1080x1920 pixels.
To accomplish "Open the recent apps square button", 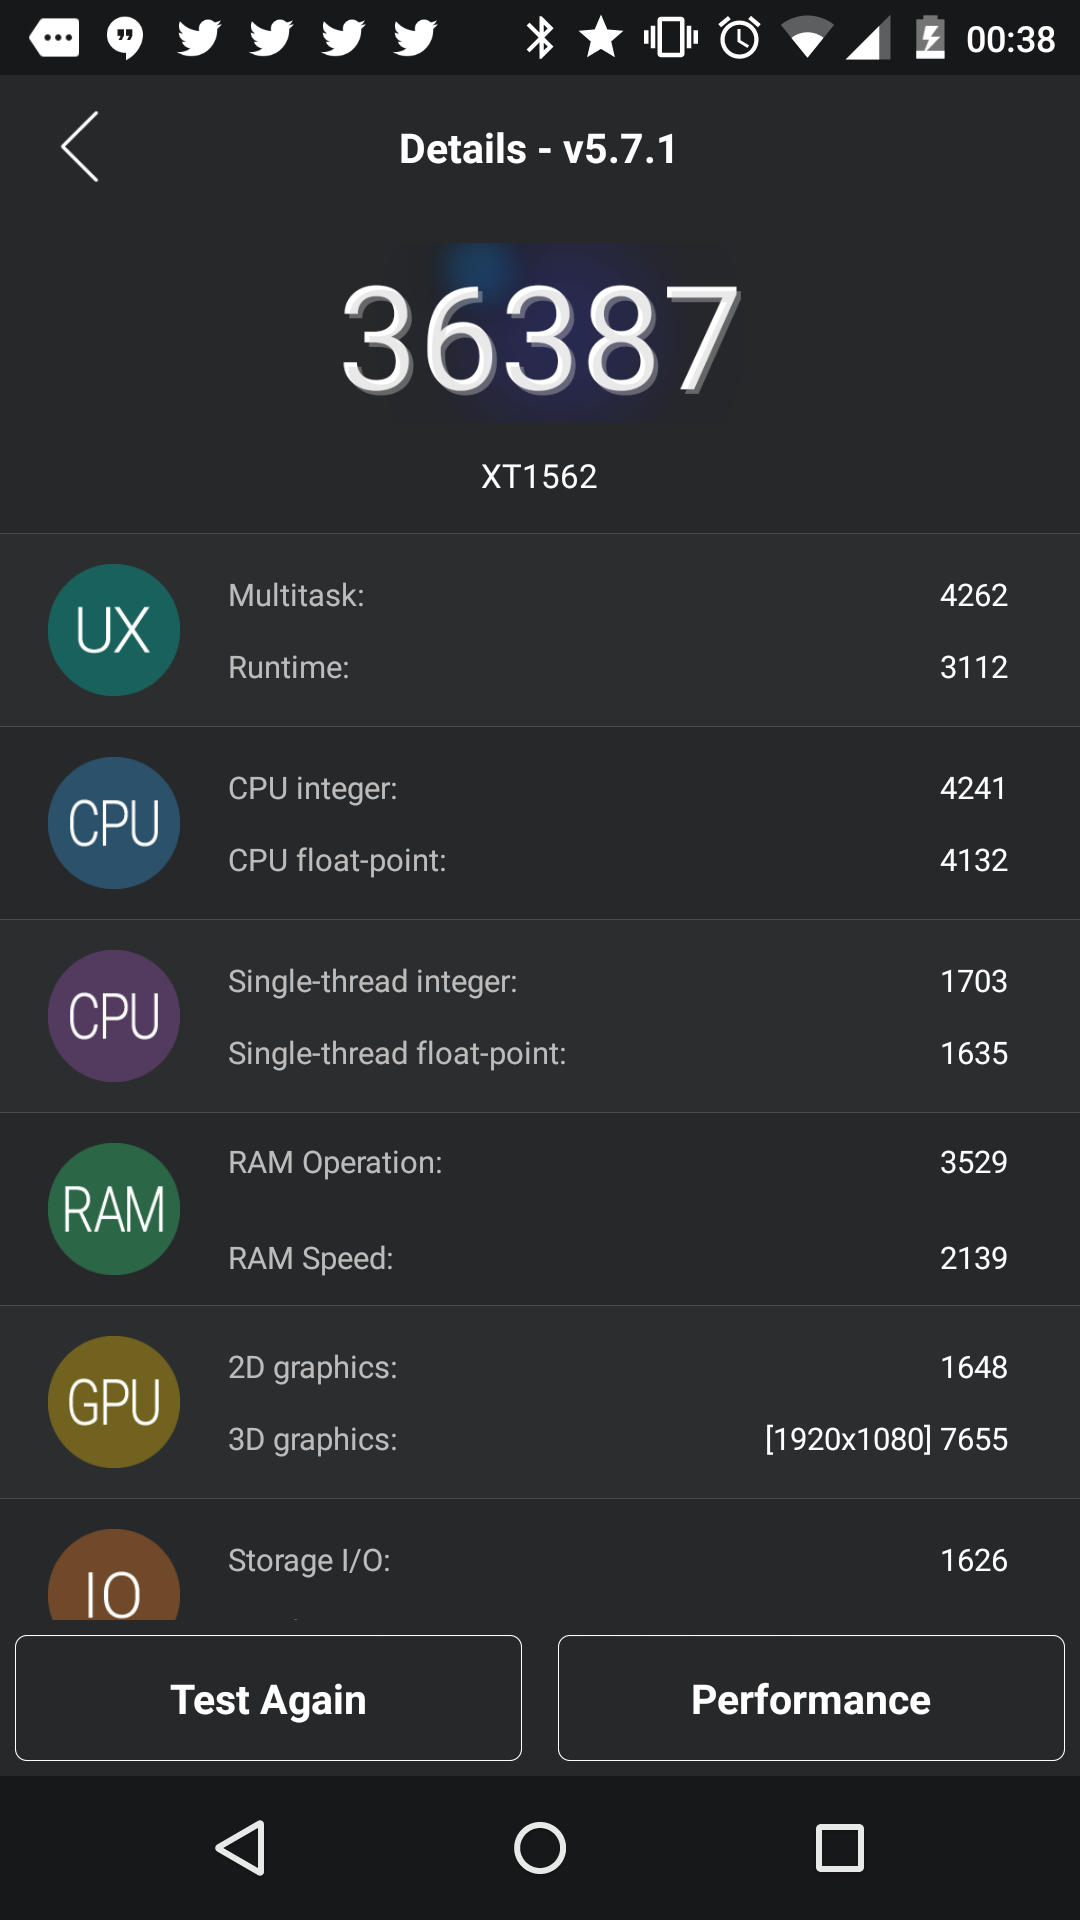I will (x=840, y=1847).
